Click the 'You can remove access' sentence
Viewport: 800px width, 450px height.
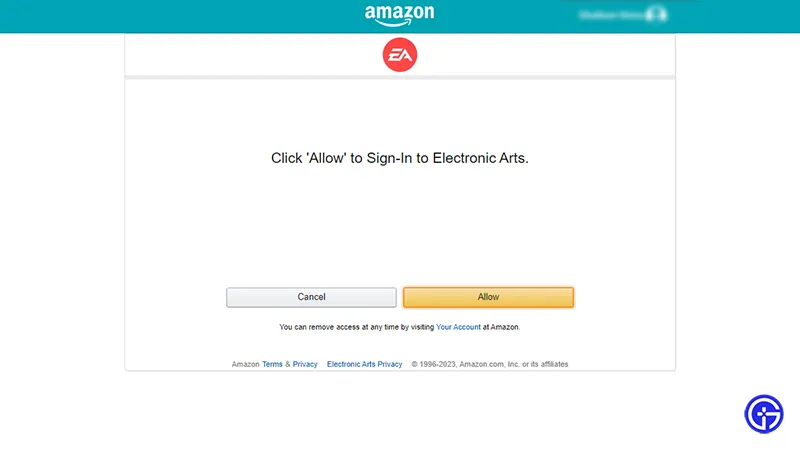[x=399, y=327]
